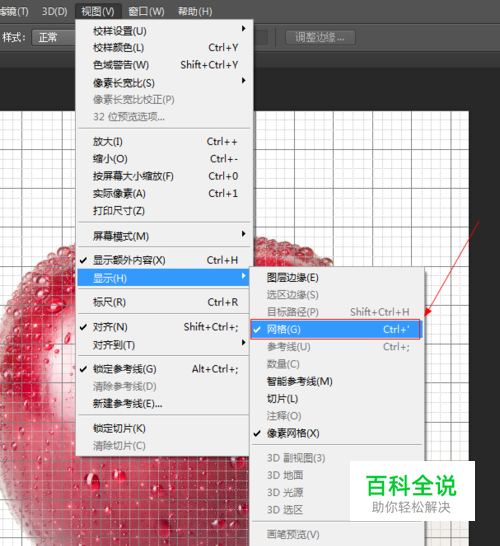The width and height of the screenshot is (500, 546).
Task: Uncheck 锁定参考线(G)
Action: pos(164,369)
